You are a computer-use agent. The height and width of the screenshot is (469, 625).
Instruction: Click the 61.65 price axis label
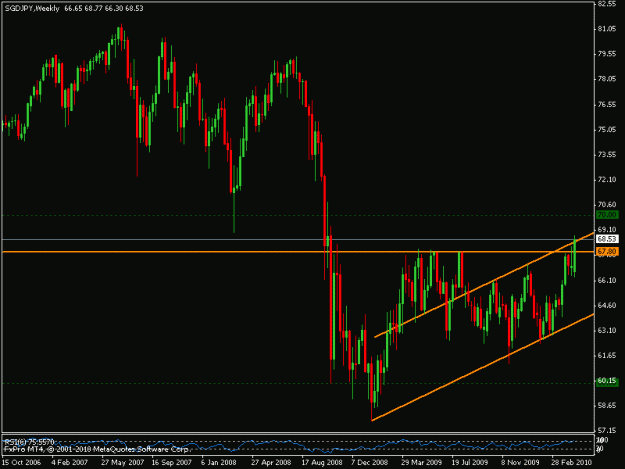tap(607, 355)
